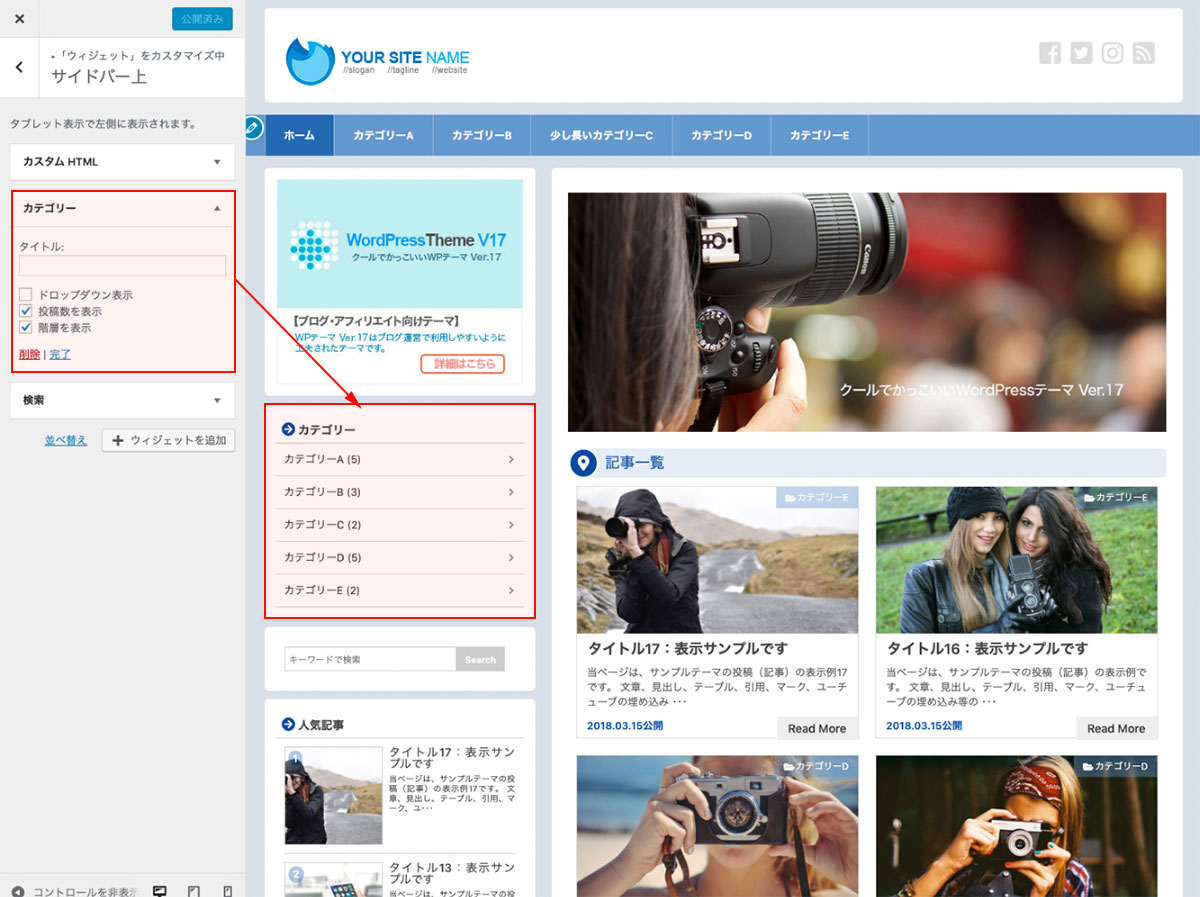Uncheck the 投稿数を表示 checkbox
Viewport: 1200px width, 897px height.
(26, 311)
